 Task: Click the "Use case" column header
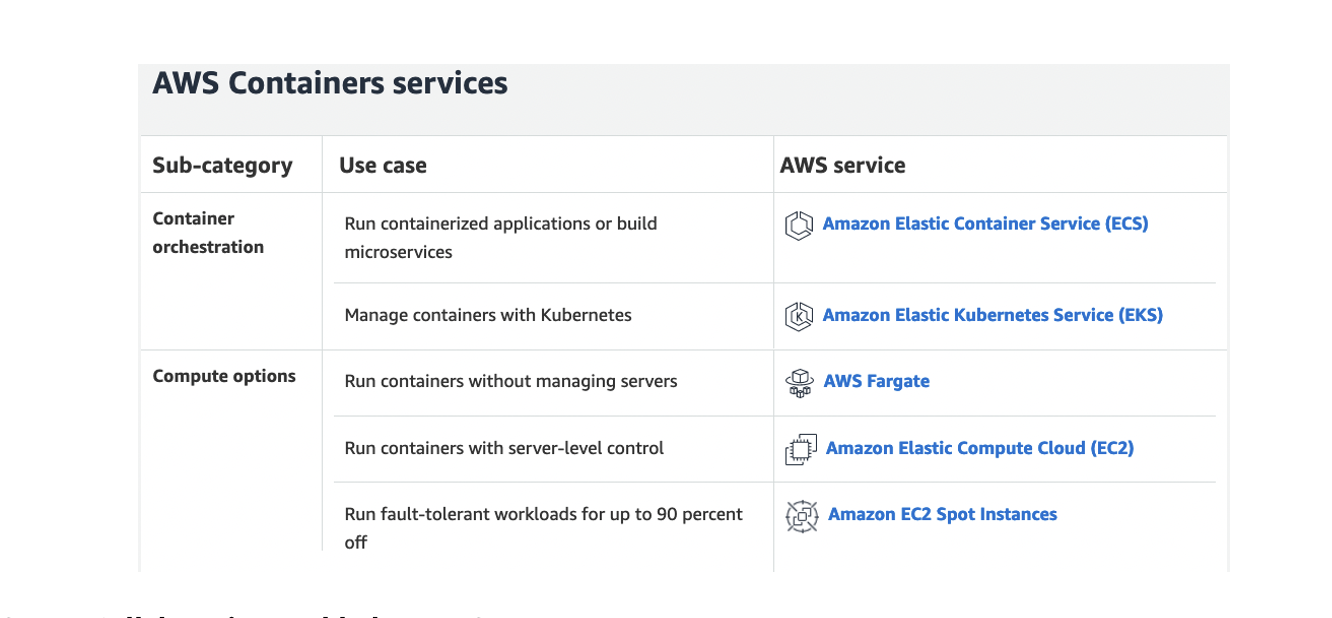[383, 166]
